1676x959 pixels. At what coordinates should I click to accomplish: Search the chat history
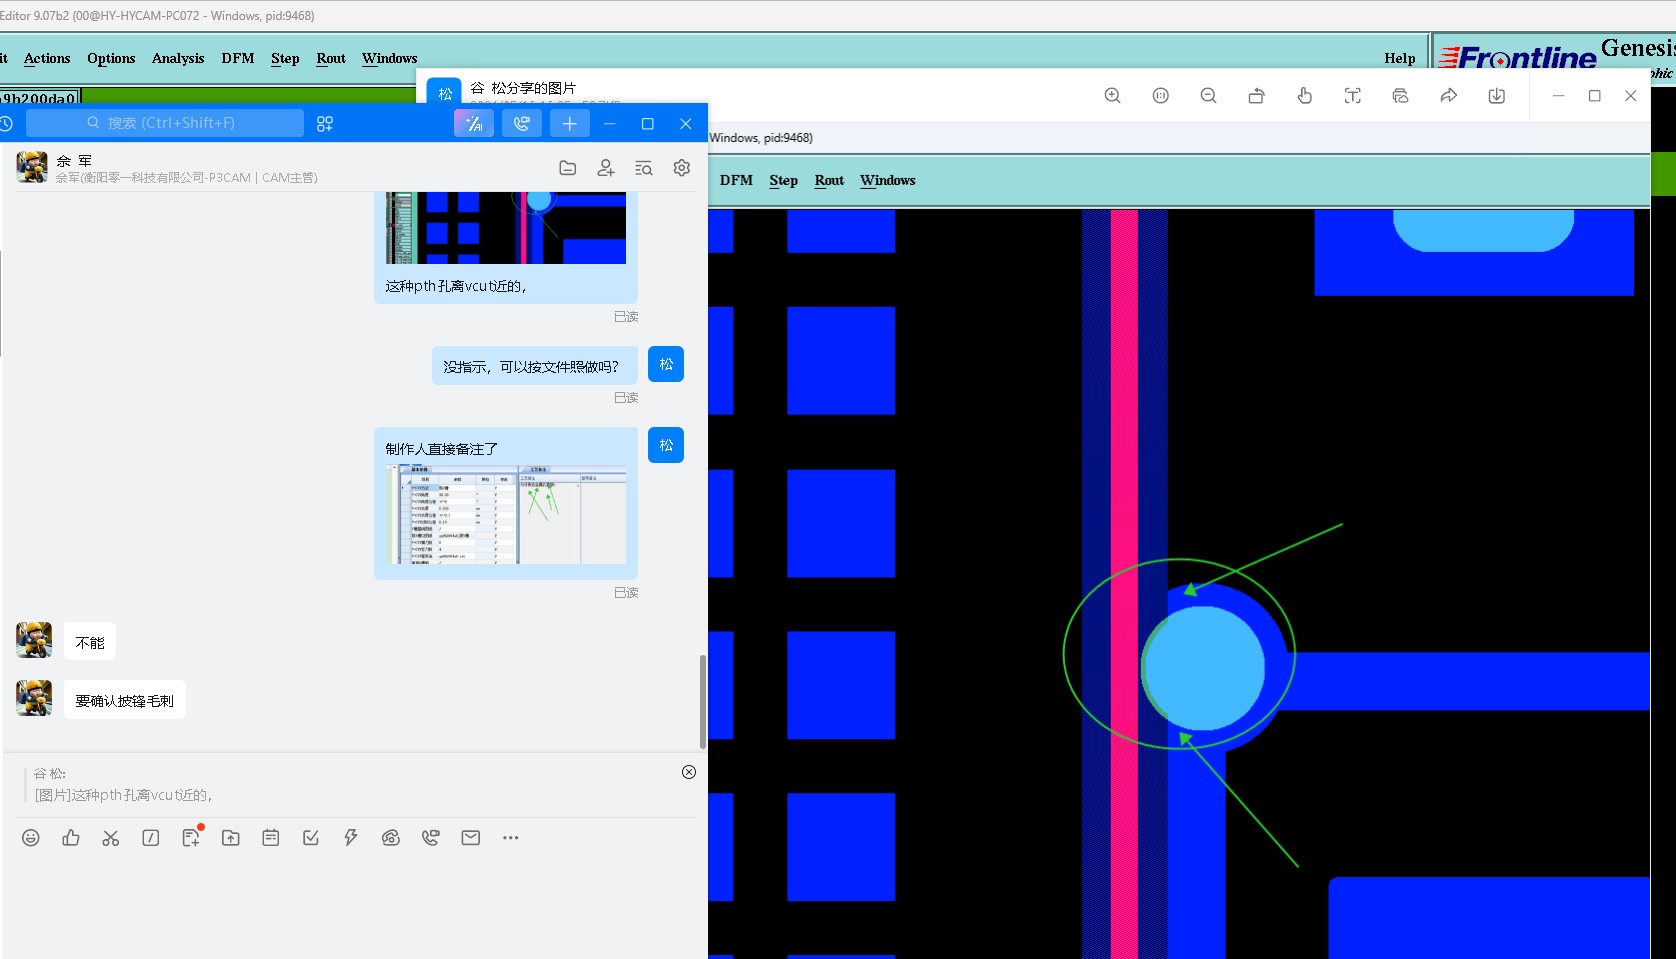pyautogui.click(x=644, y=168)
